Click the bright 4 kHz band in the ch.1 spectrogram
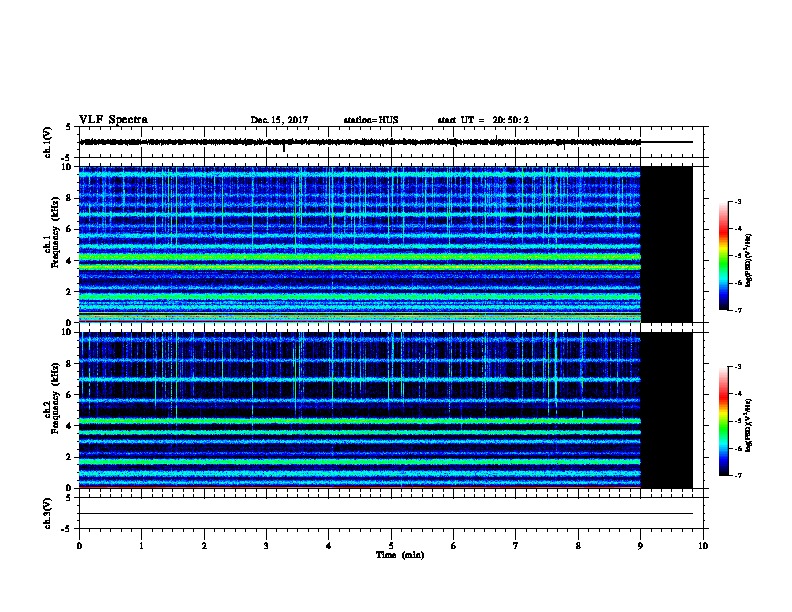Image resolution: width=792 pixels, height=612 pixels. tap(360, 257)
